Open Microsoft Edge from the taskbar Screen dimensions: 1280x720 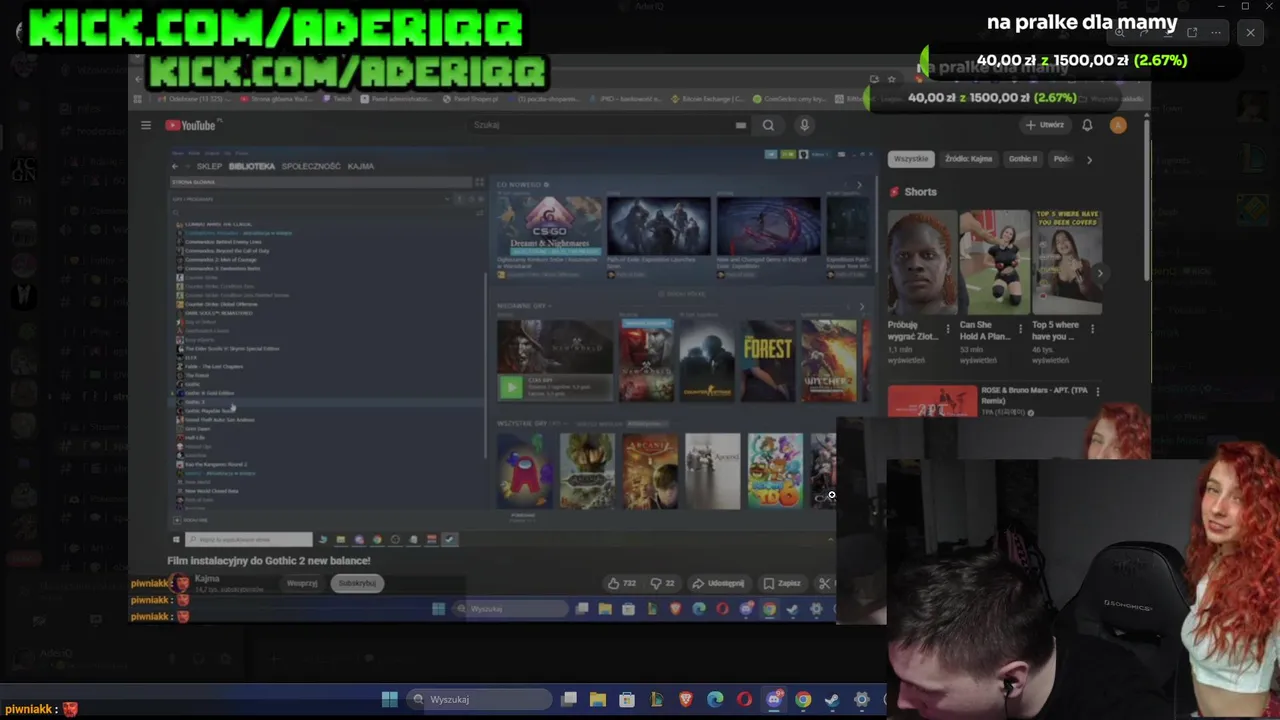pyautogui.click(x=715, y=699)
